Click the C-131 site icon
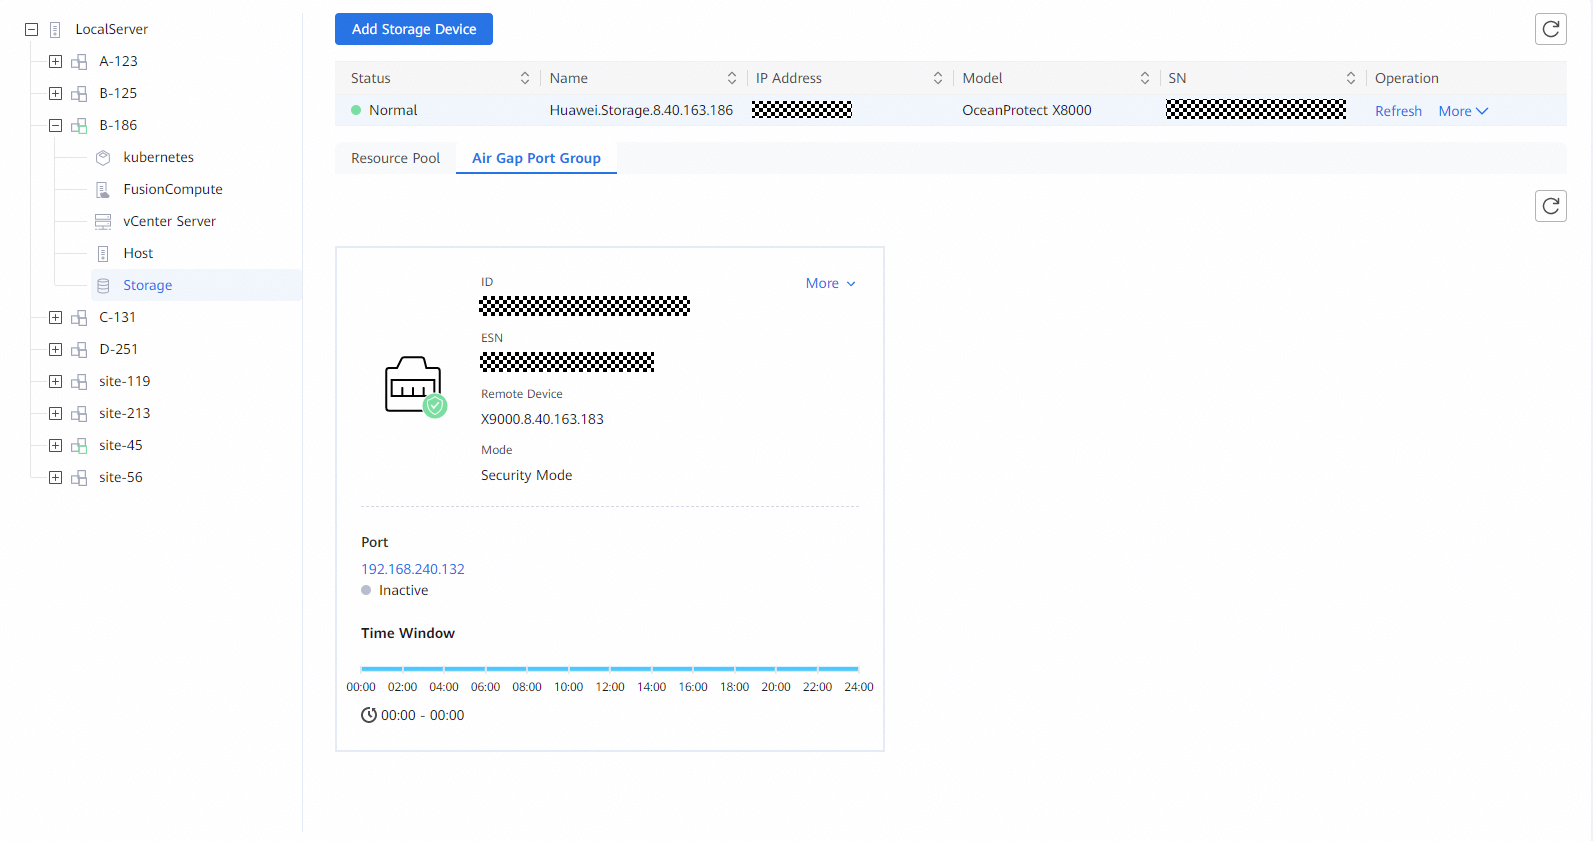Screen dimensions: 1593x842 tap(79, 318)
